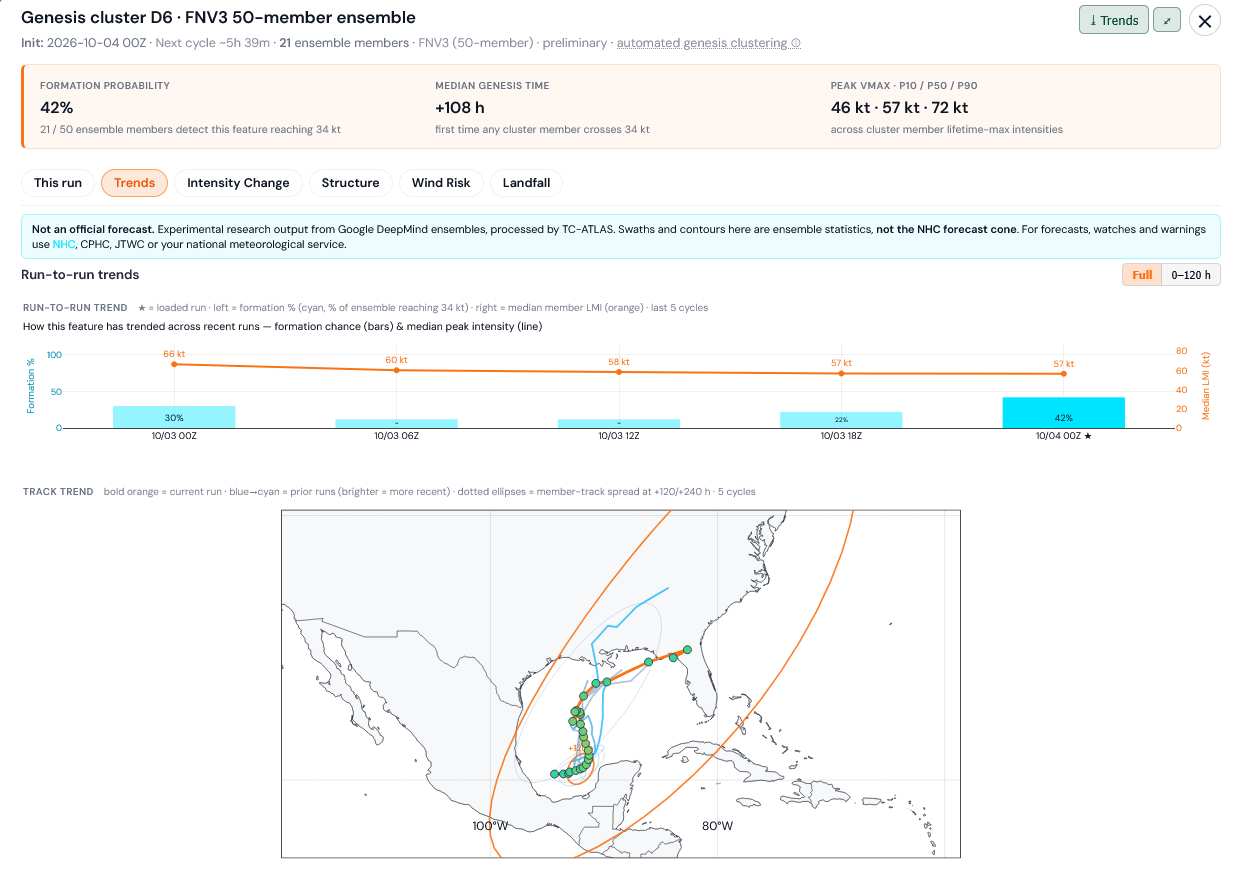Image resolution: width=1240 pixels, height=871 pixels.
Task: Close the Genesis cluster D6 panel
Action: (x=1205, y=20)
